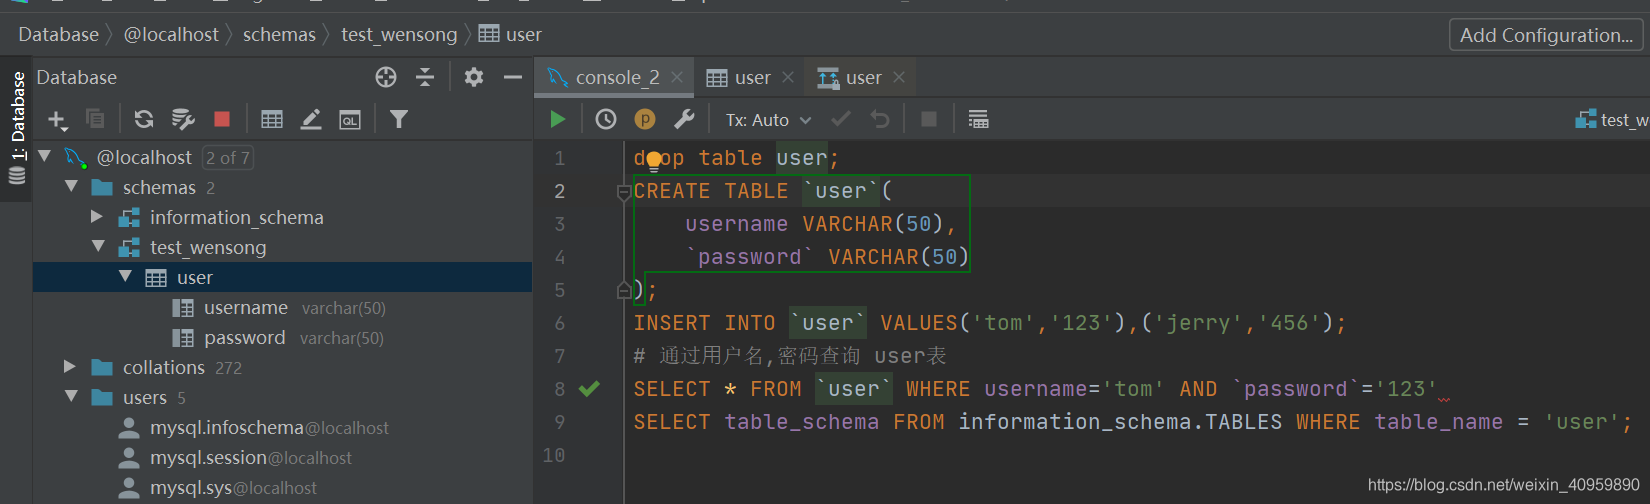Place cursor on empty line 10
Image resolution: width=1650 pixels, height=504 pixels.
pos(1137,455)
